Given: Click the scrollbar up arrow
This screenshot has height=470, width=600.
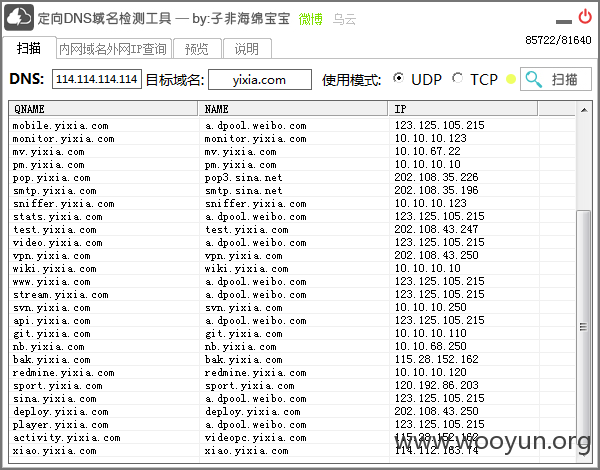Looking at the screenshot, I should [584, 110].
